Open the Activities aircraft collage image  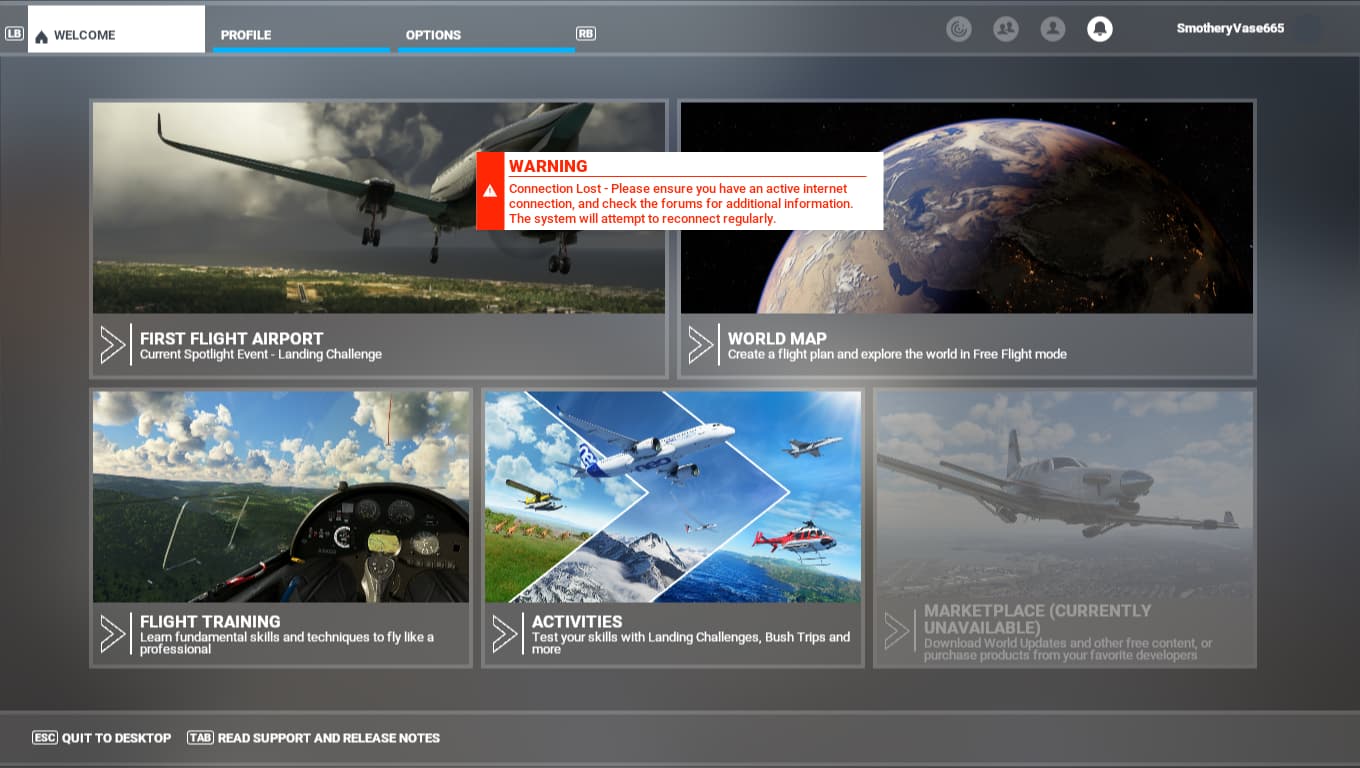click(x=673, y=497)
